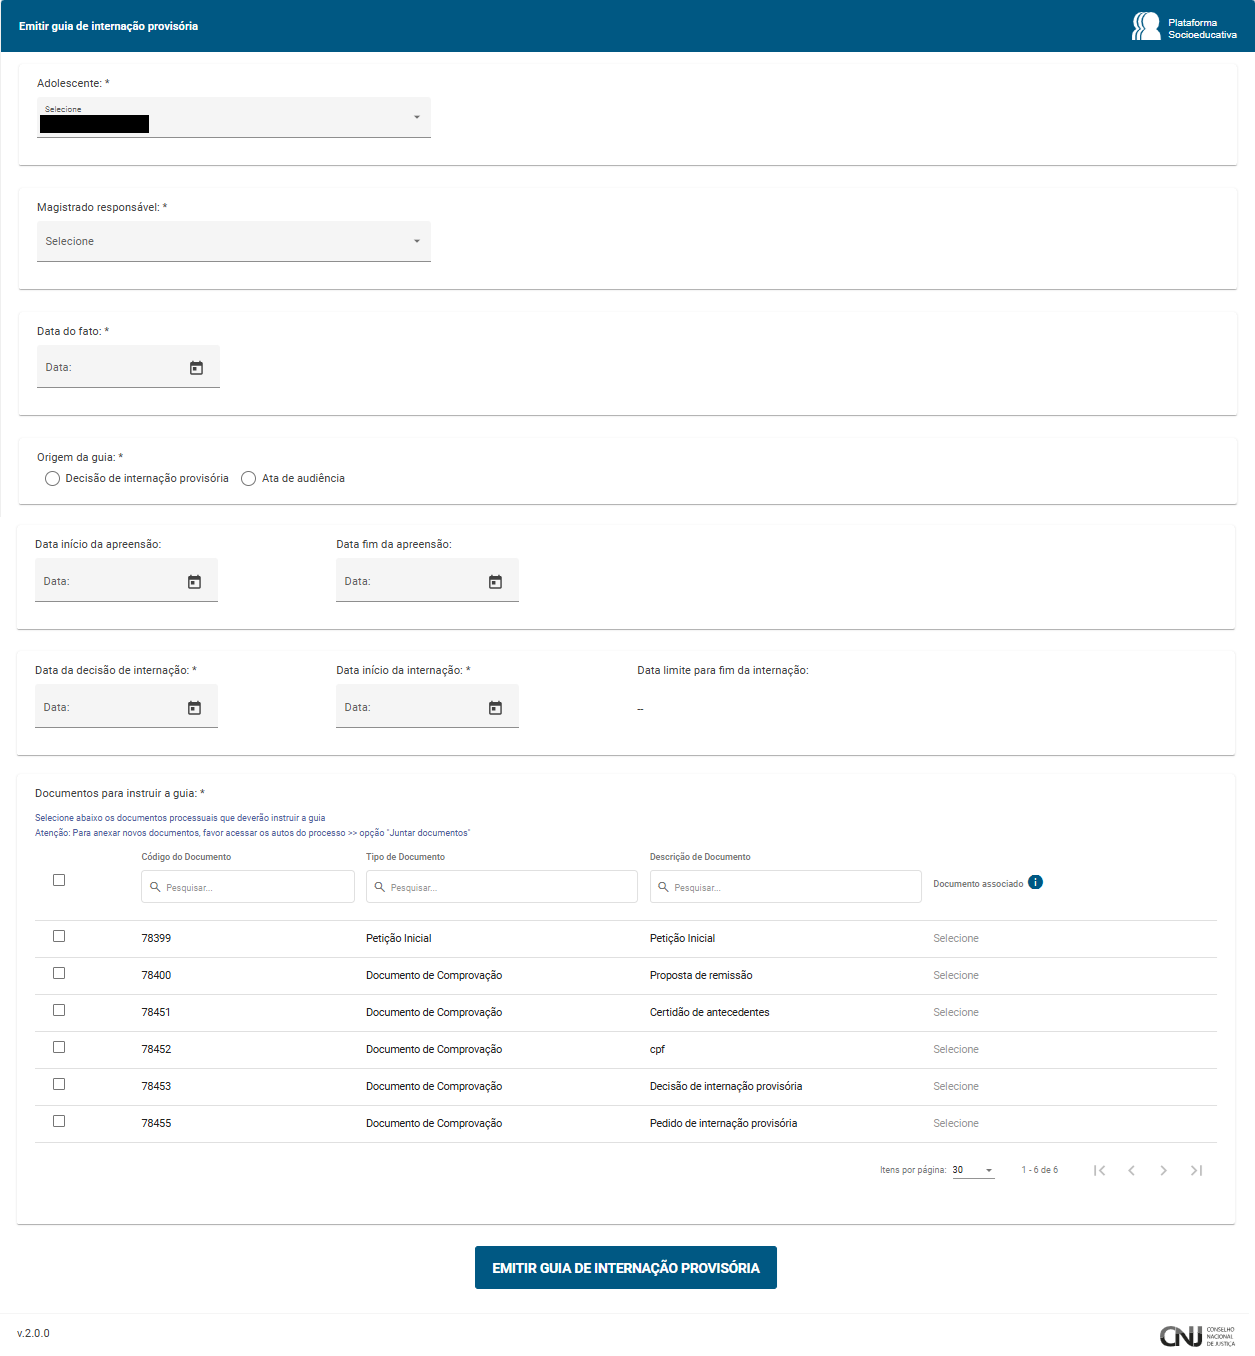The width and height of the screenshot is (1255, 1356).
Task: Open associated document selector for Proposta de remissão
Action: 956,976
